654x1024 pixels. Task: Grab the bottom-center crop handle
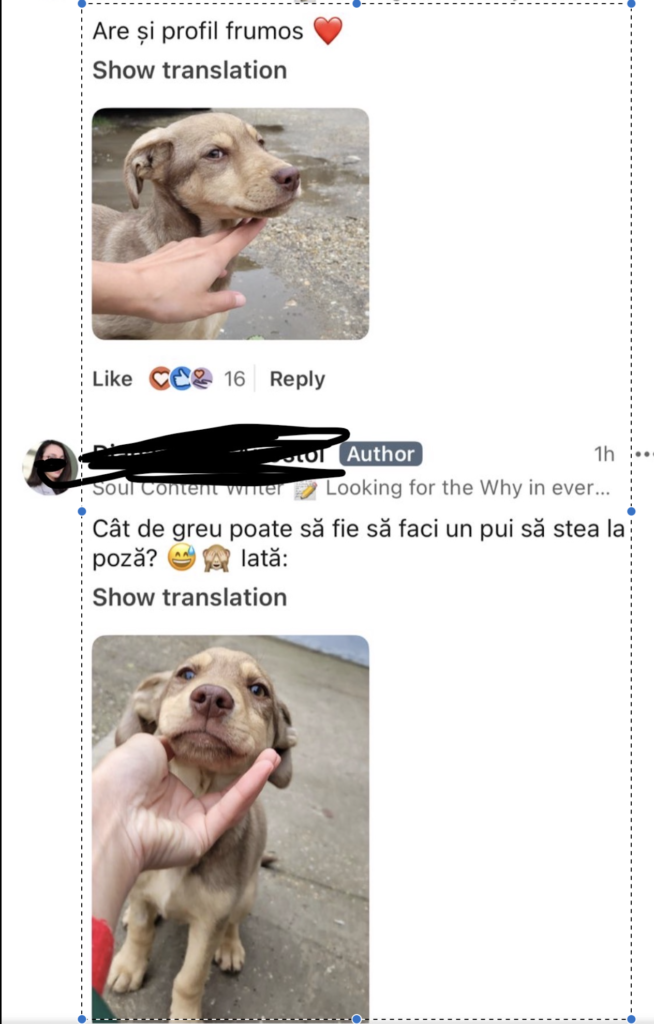[x=357, y=1019]
